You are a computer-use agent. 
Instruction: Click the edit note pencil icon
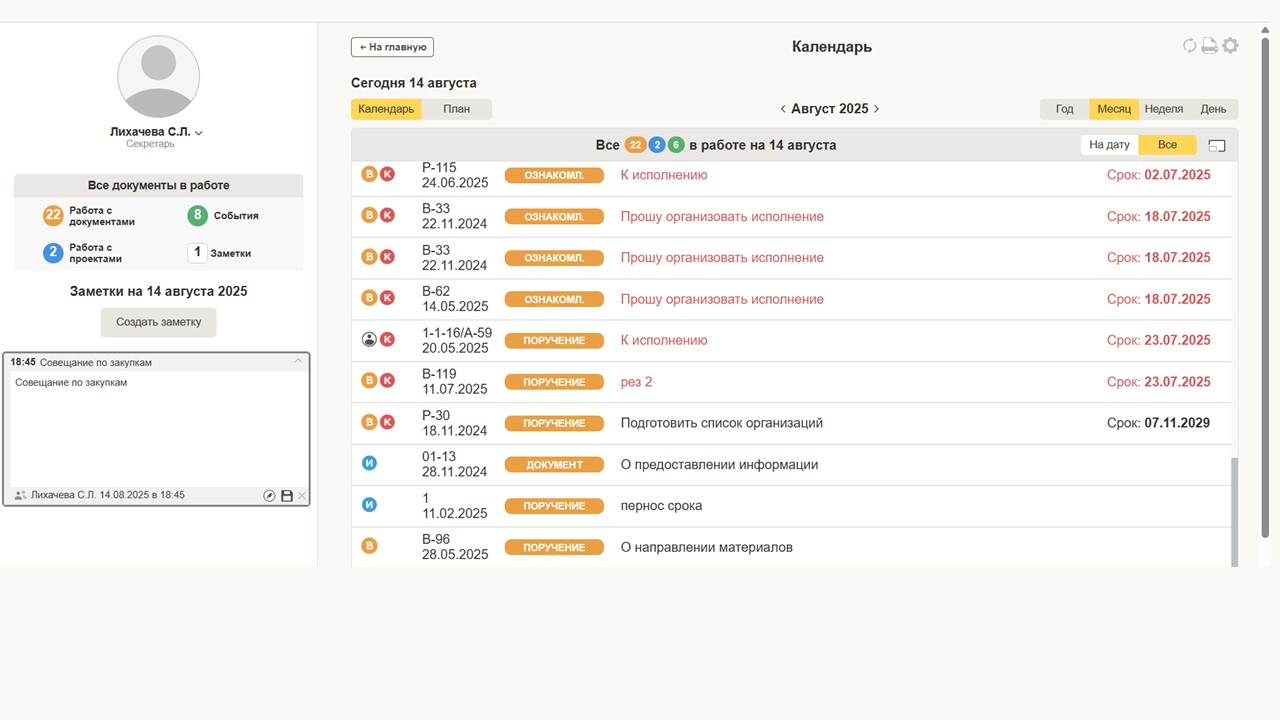[269, 496]
